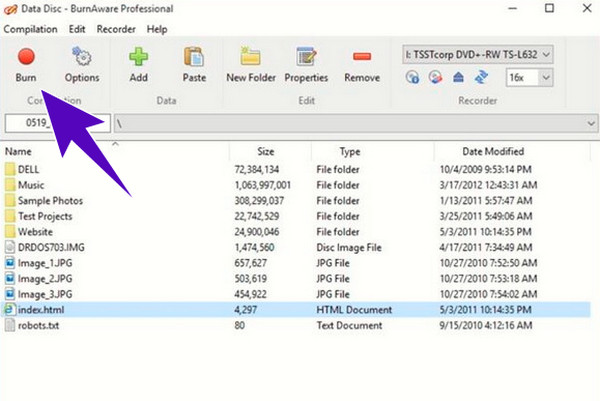Add files with green plus icon
600x401 pixels.
139,65
